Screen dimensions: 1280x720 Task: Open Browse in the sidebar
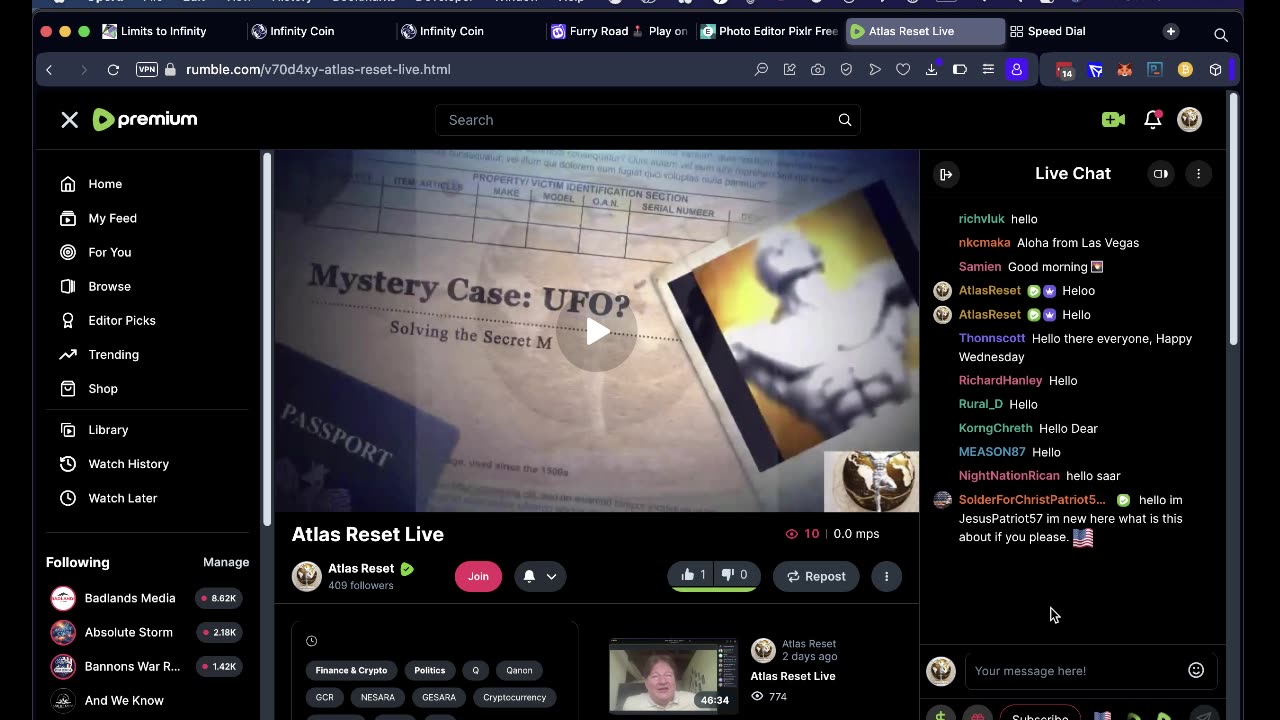[109, 286]
